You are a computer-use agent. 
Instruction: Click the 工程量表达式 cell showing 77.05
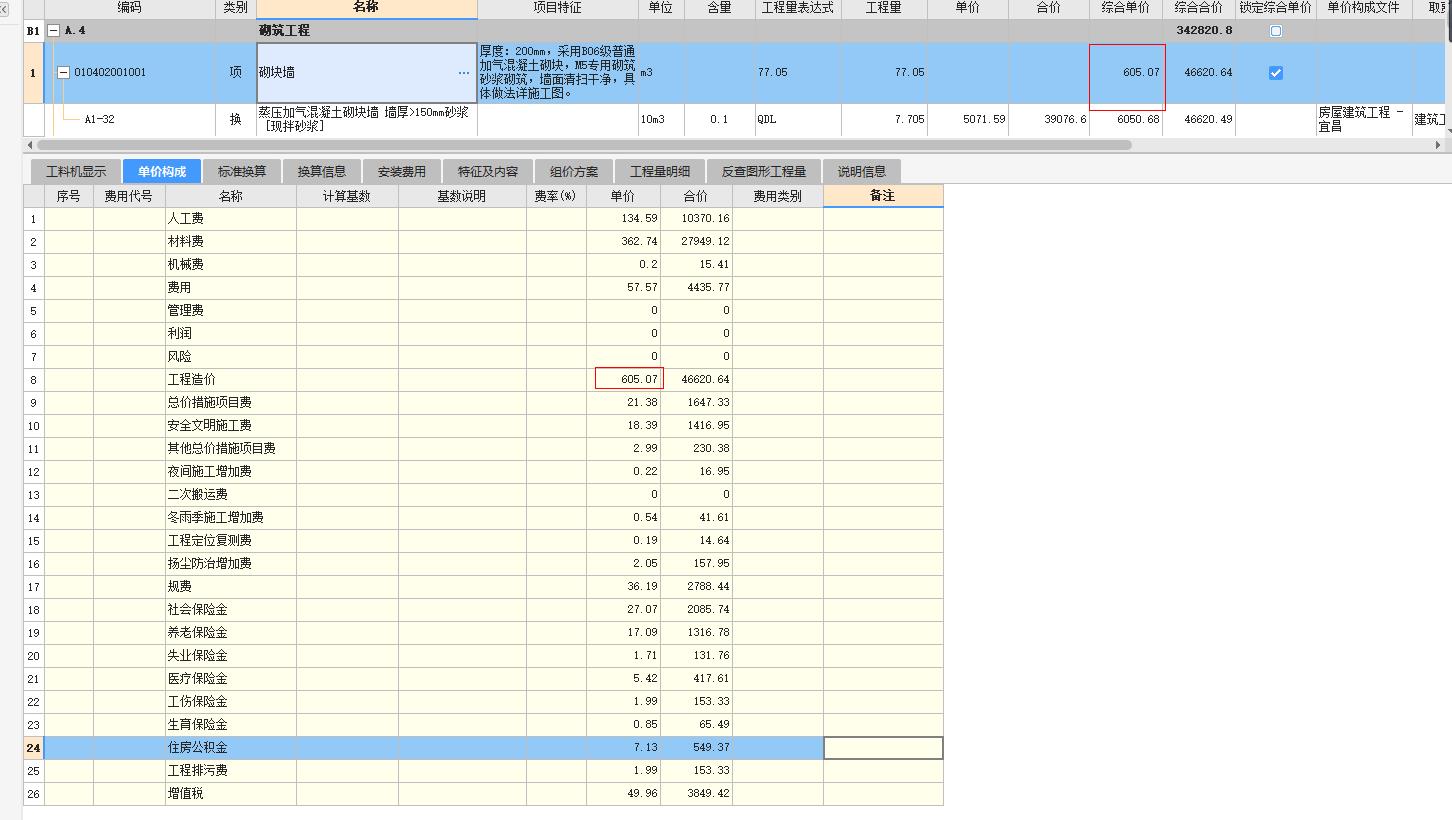[x=798, y=73]
